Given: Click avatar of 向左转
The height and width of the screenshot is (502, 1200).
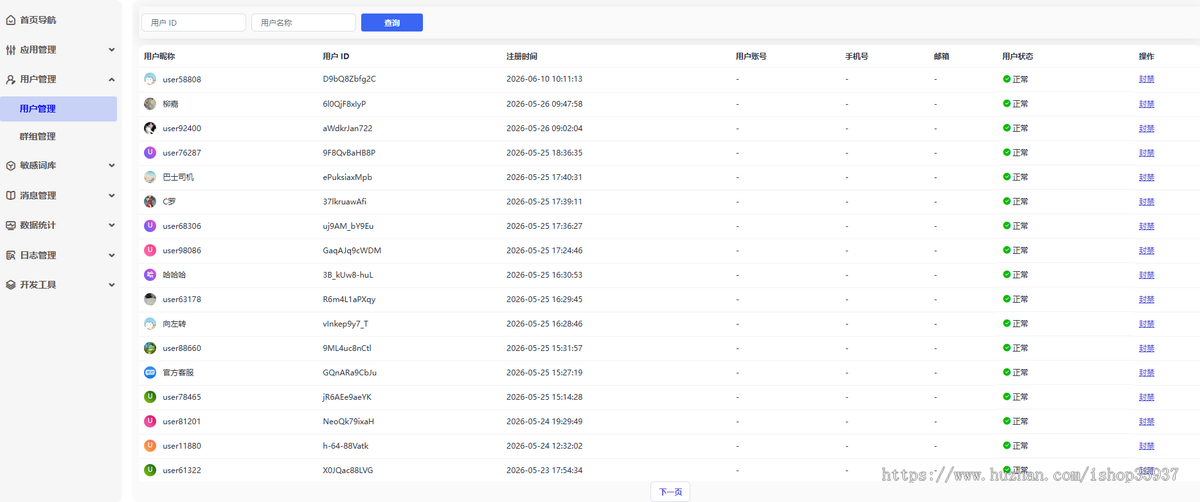Looking at the screenshot, I should point(150,324).
